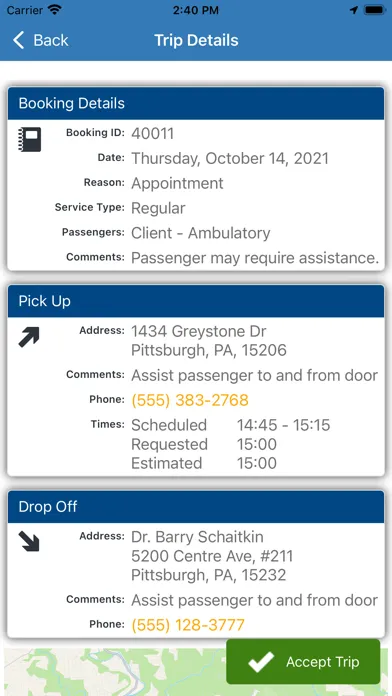Screen dimensions: 392x696
Task: Select the Booking Details header
Action: (x=196, y=103)
